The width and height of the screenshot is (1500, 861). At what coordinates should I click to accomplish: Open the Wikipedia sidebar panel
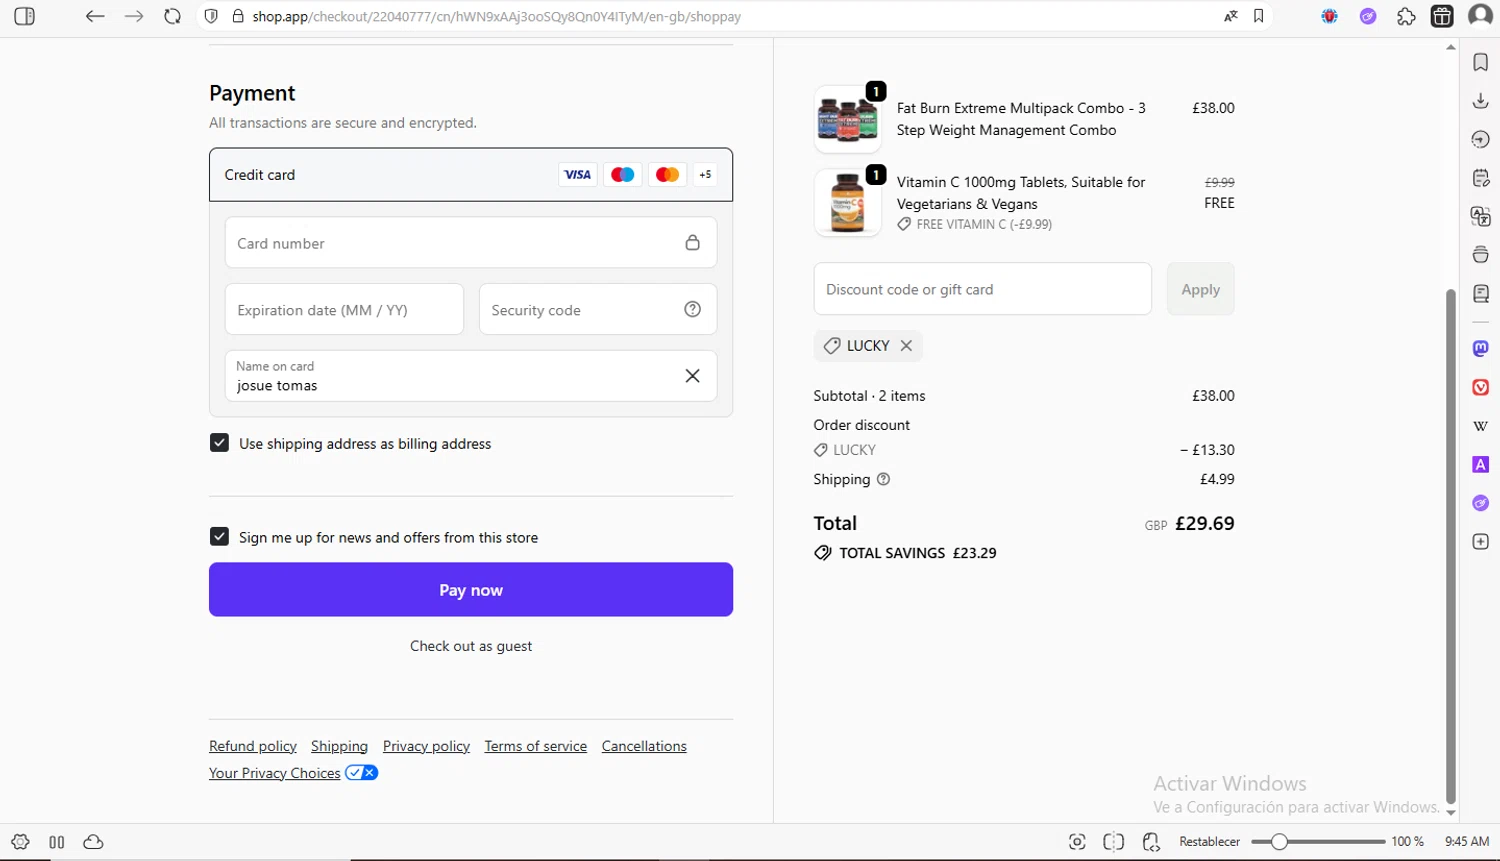point(1481,426)
